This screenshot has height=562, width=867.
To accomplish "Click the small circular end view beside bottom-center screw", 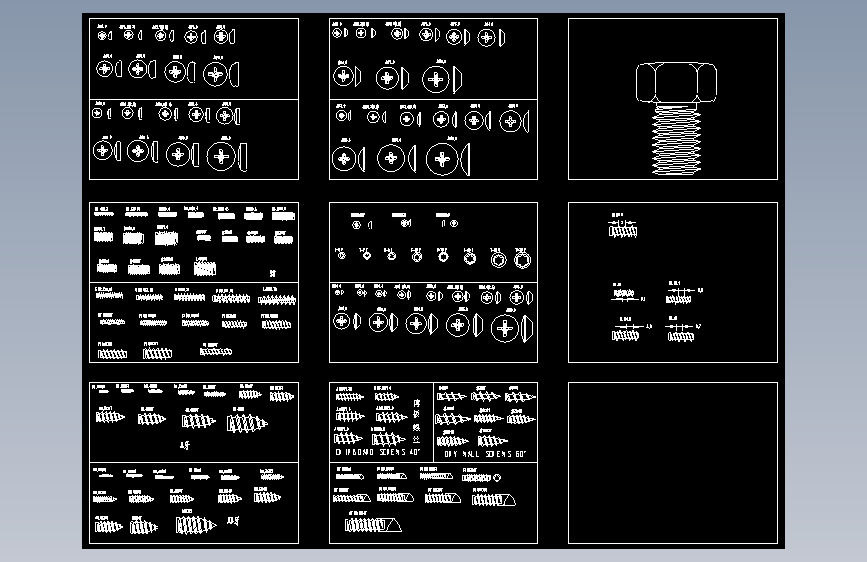I will click(x=497, y=478).
